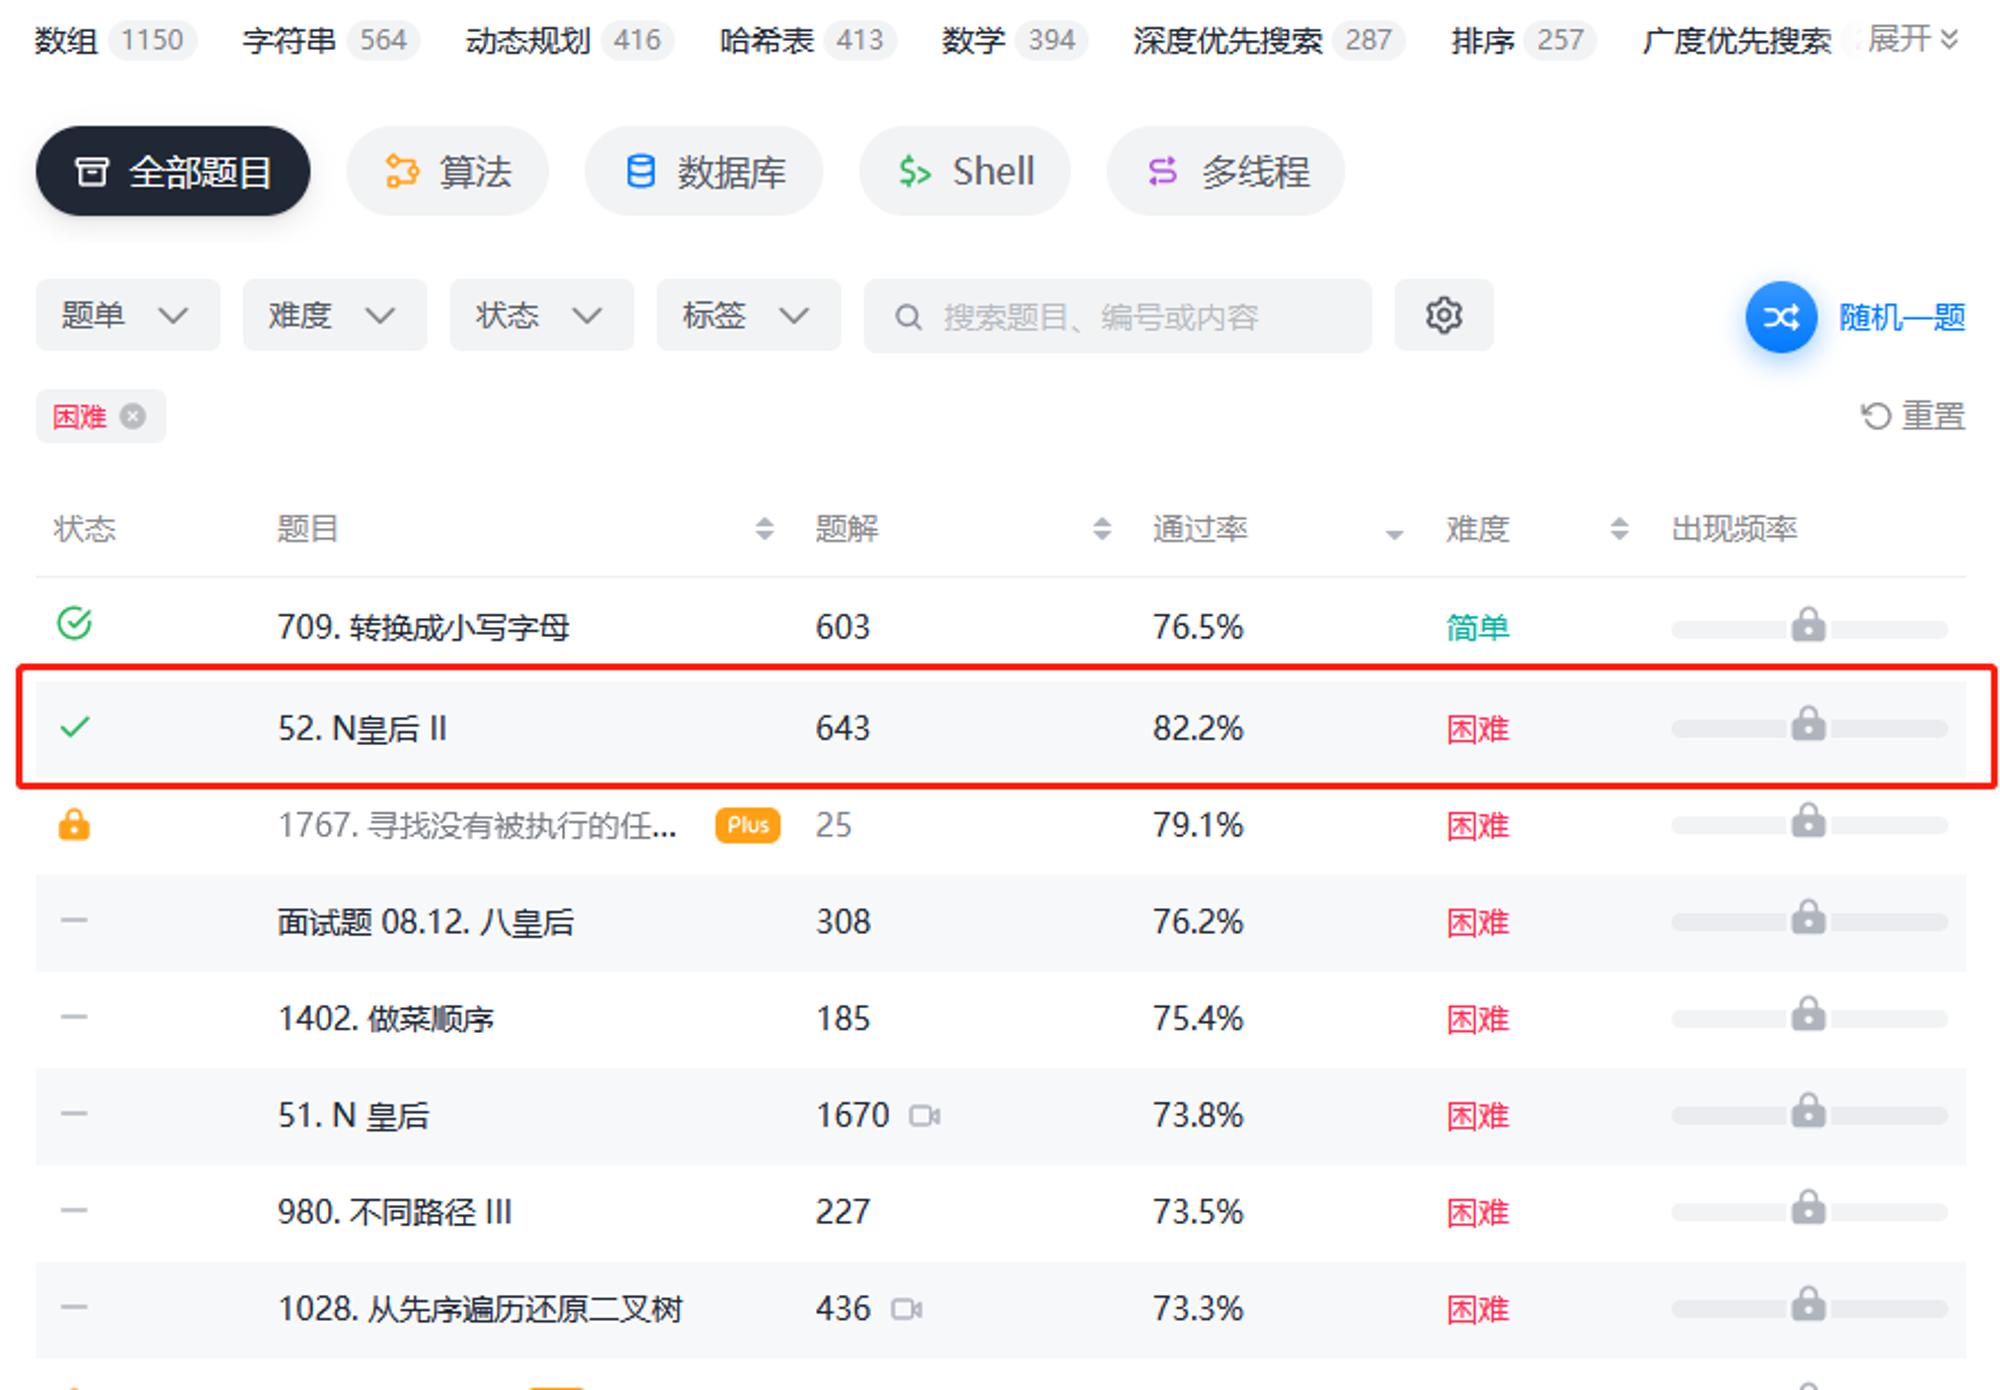Click the 字符串 564 topic tag
The width and height of the screenshot is (2000, 1390).
(331, 40)
